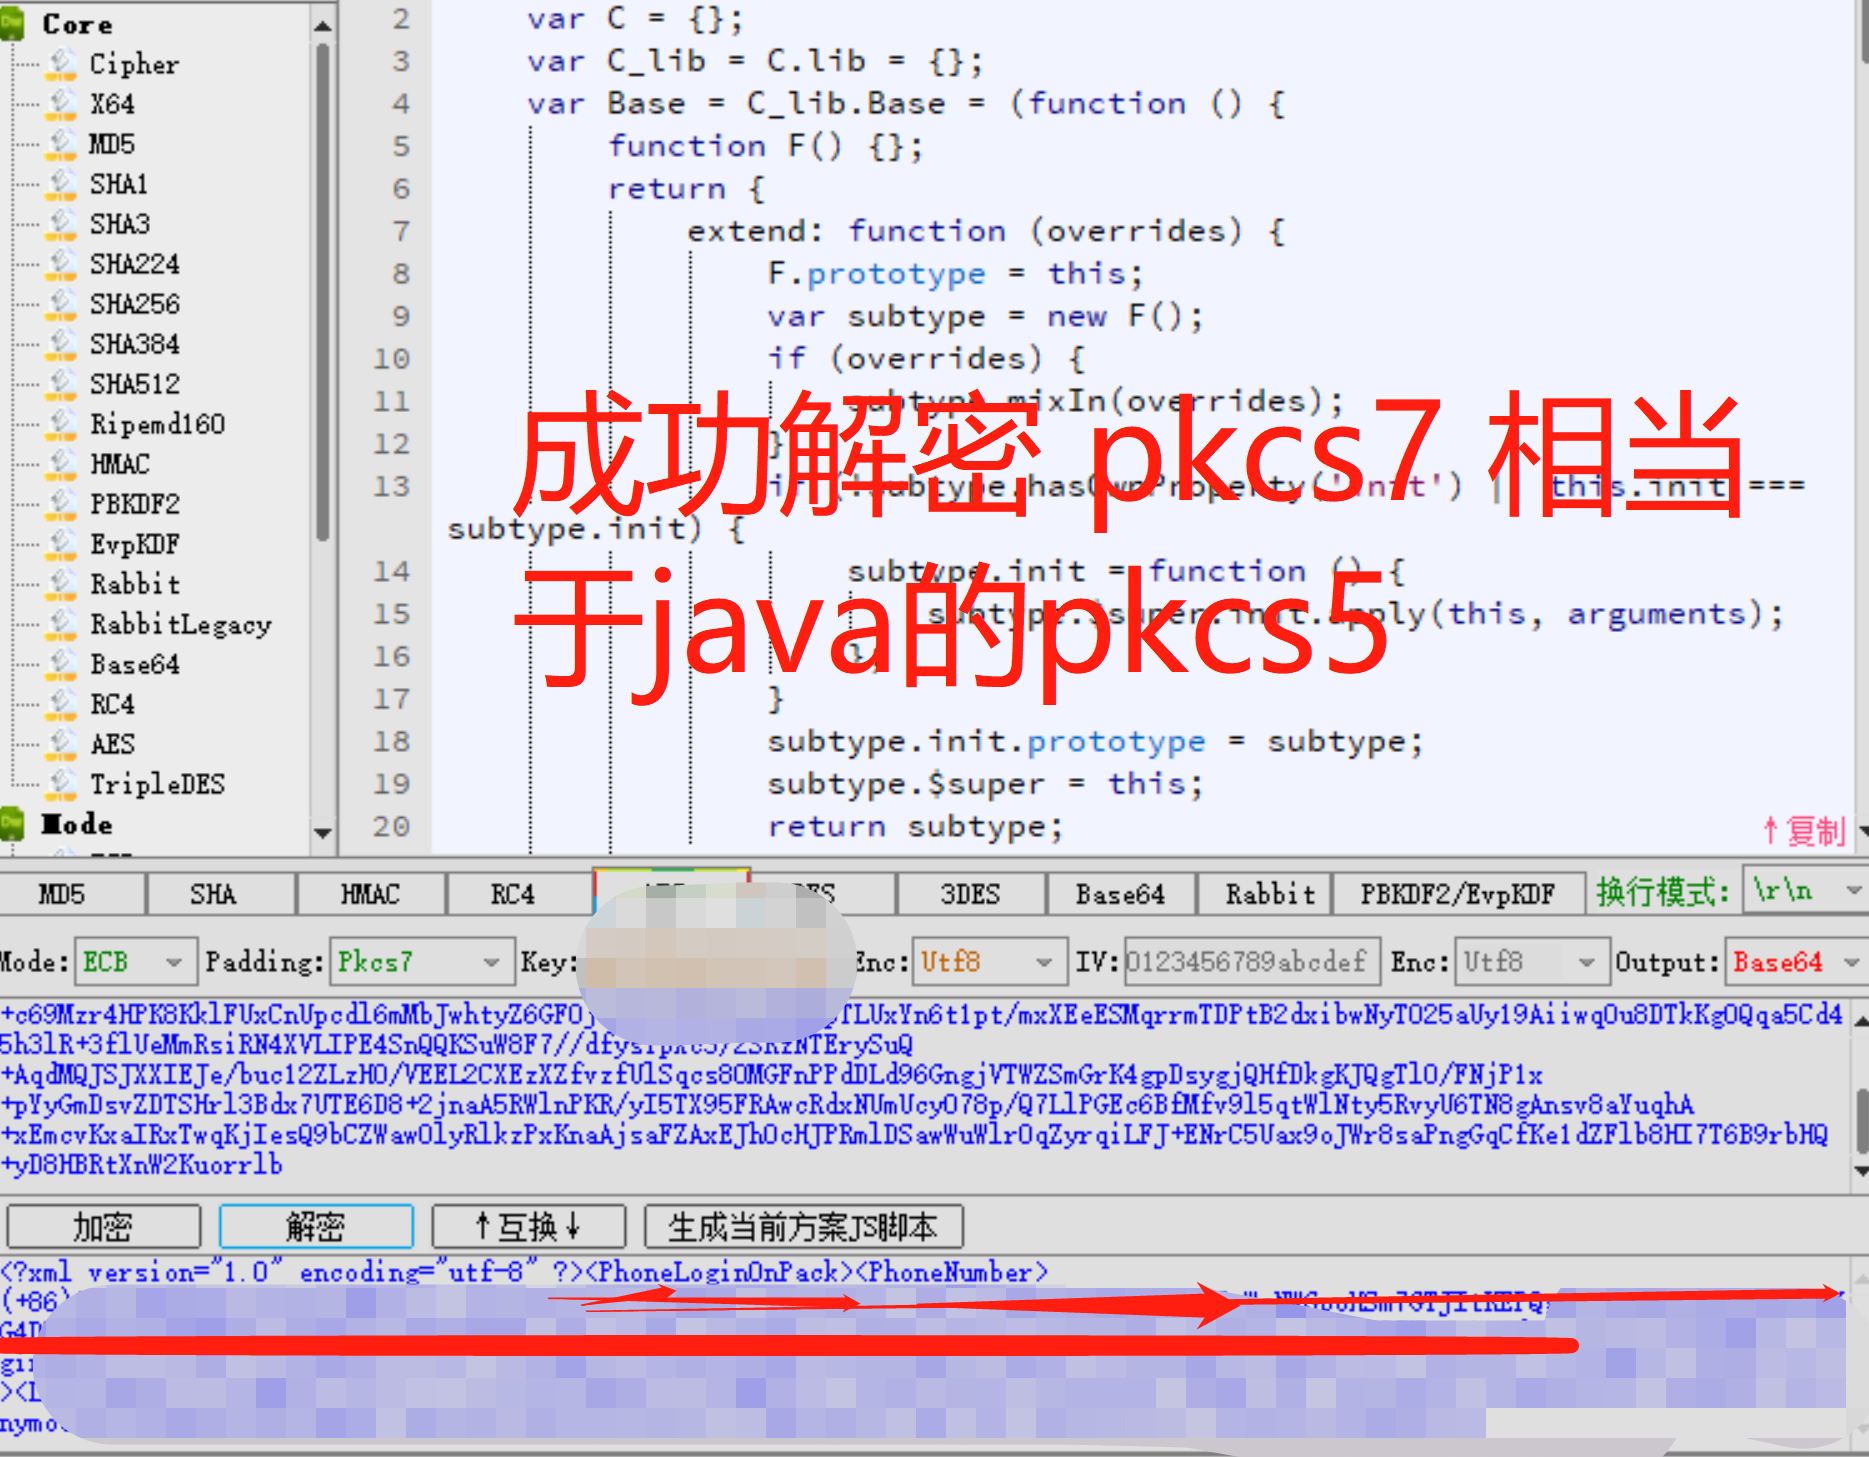Switch to the 3DES tab
The height and width of the screenshot is (1457, 1869).
pyautogui.click(x=970, y=893)
